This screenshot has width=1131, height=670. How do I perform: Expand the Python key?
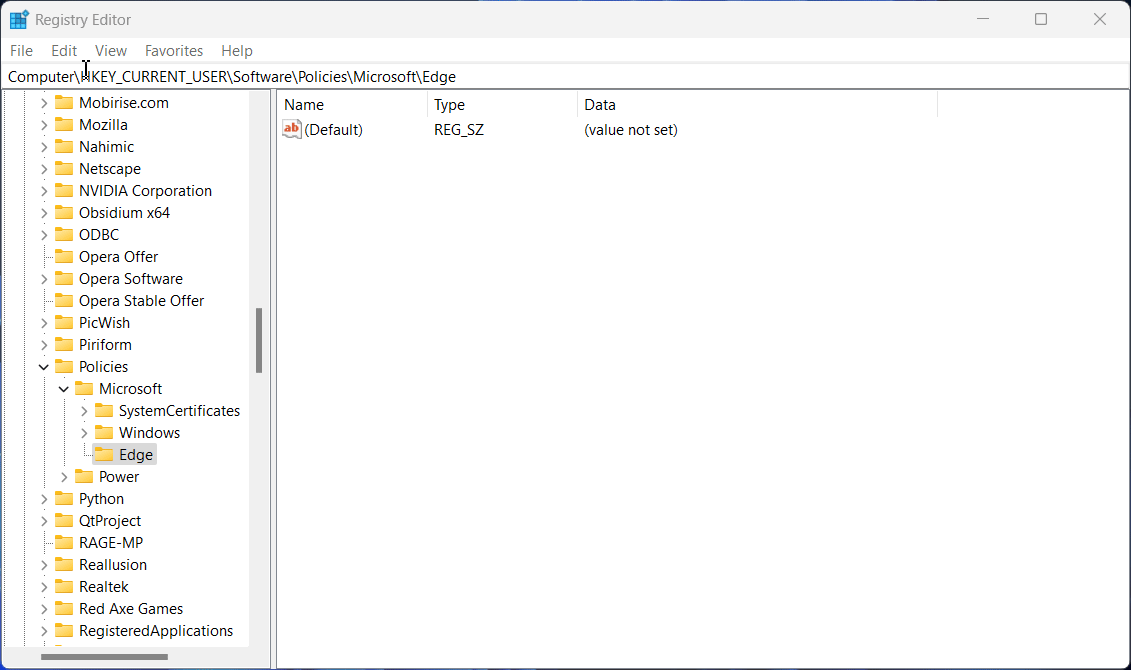point(44,499)
